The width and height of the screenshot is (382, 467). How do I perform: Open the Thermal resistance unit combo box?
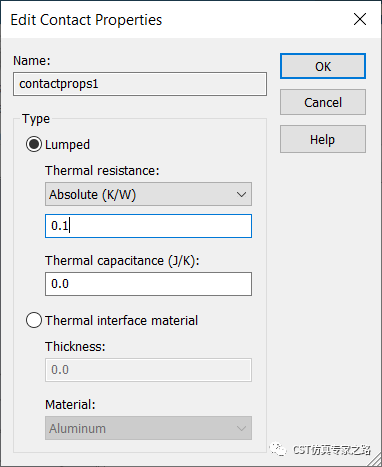pyautogui.click(x=148, y=194)
